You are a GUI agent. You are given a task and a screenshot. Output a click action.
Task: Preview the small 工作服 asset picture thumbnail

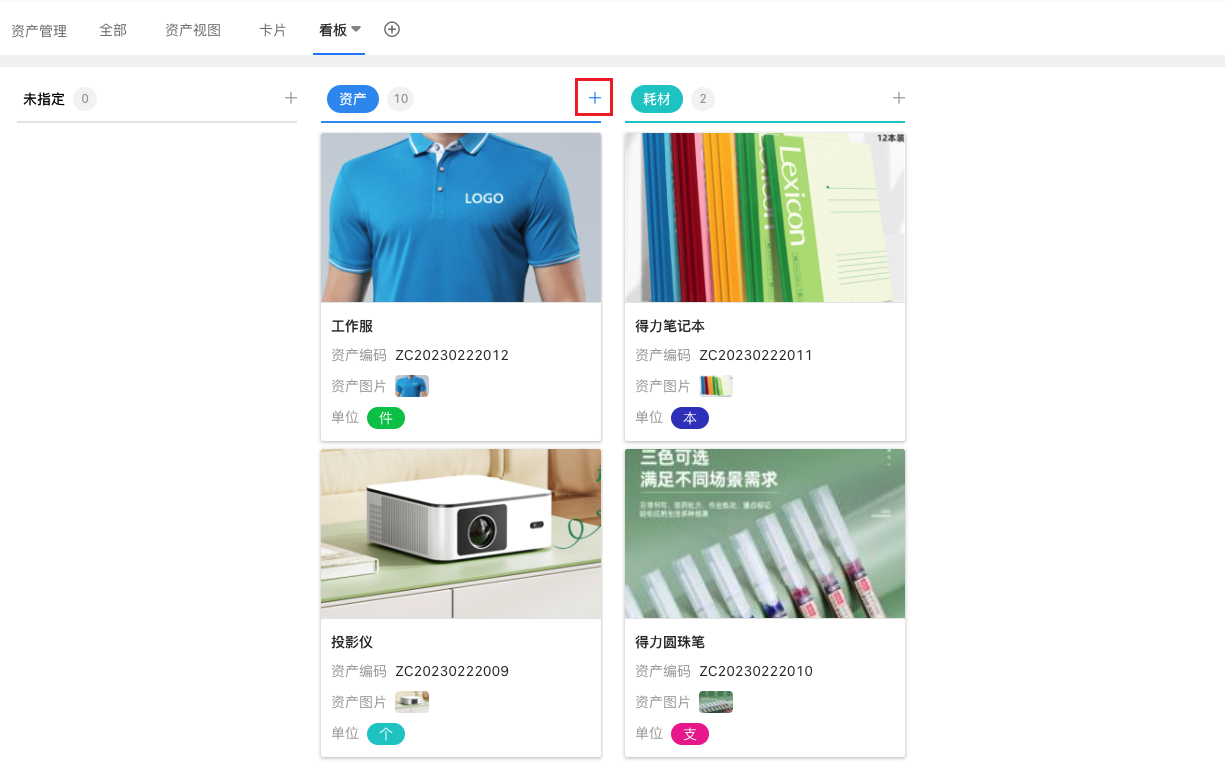click(x=412, y=386)
